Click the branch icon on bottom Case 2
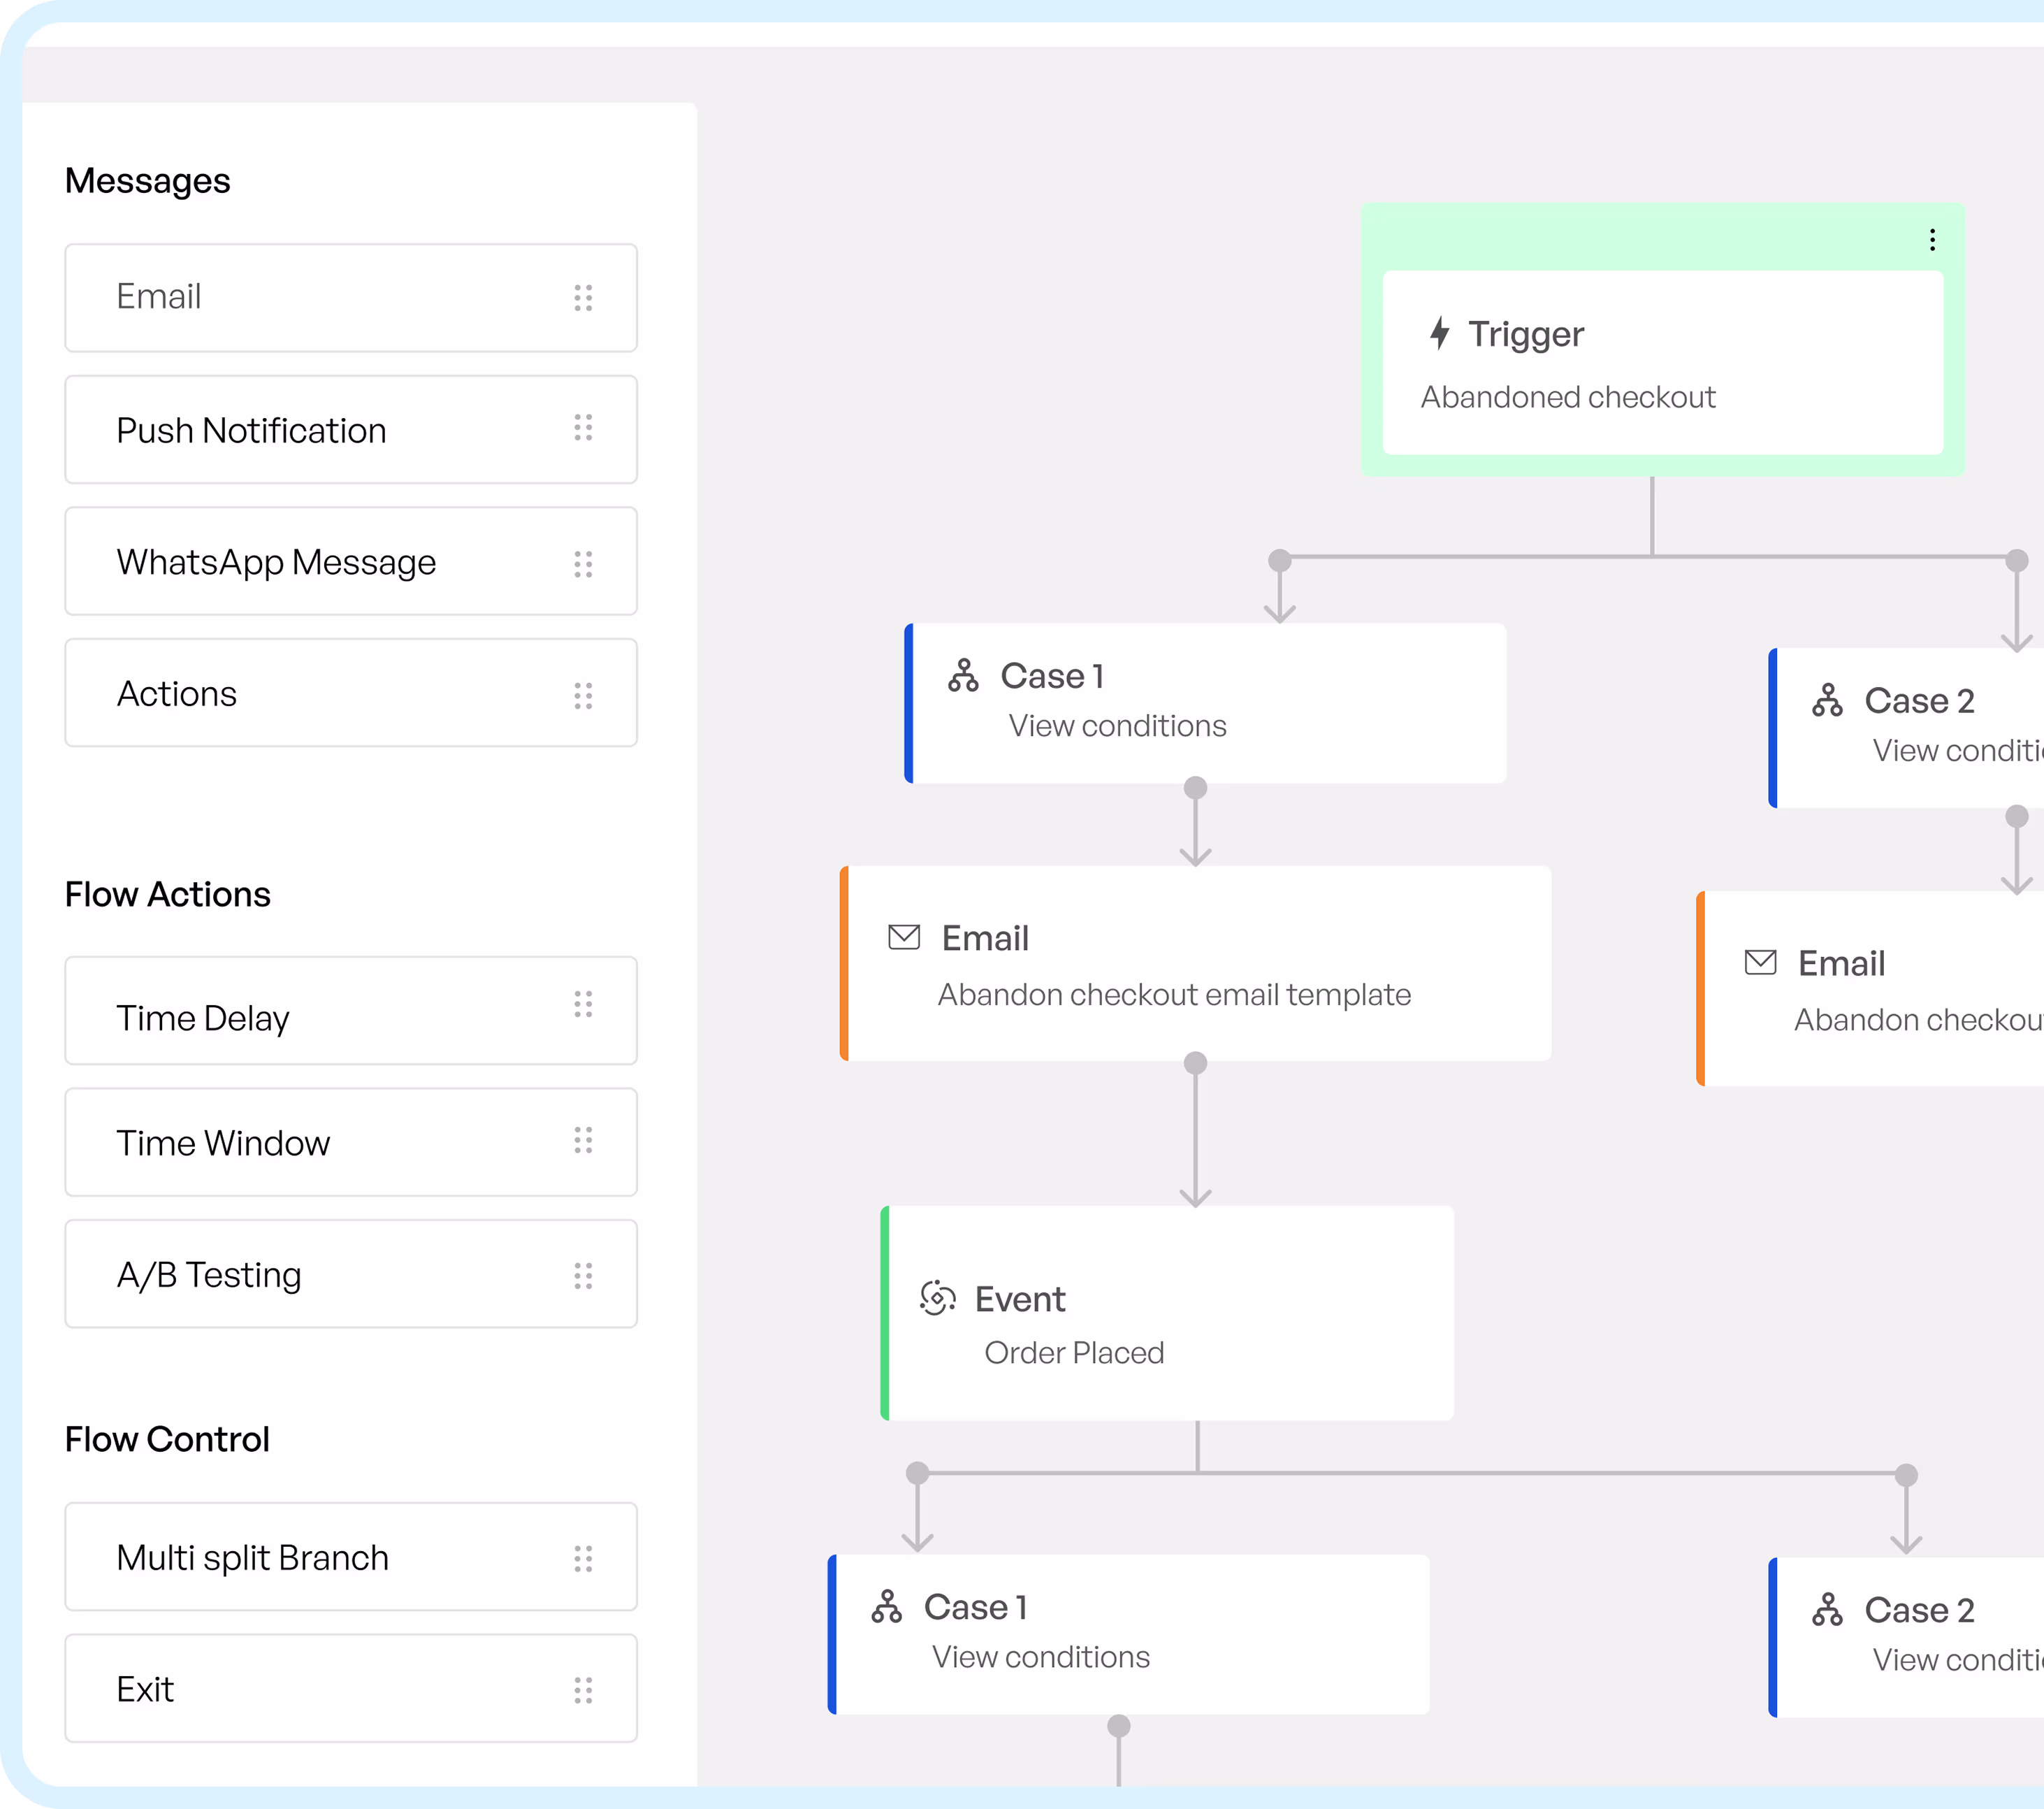 (x=1827, y=1610)
